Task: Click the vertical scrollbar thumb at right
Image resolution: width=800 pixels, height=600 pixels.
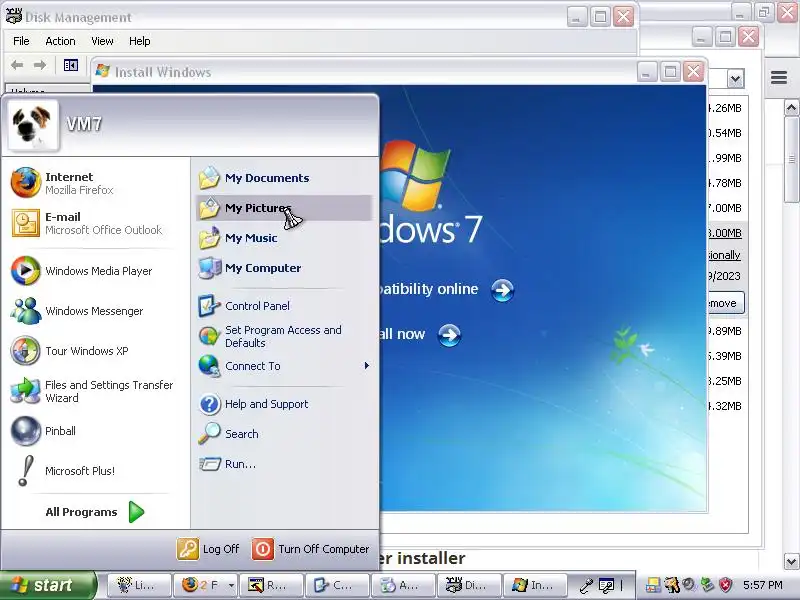Action: (791, 159)
